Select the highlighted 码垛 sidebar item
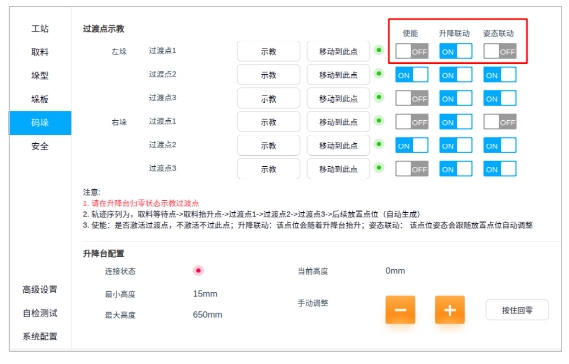Viewport: 569px width, 364px height. tap(40, 123)
